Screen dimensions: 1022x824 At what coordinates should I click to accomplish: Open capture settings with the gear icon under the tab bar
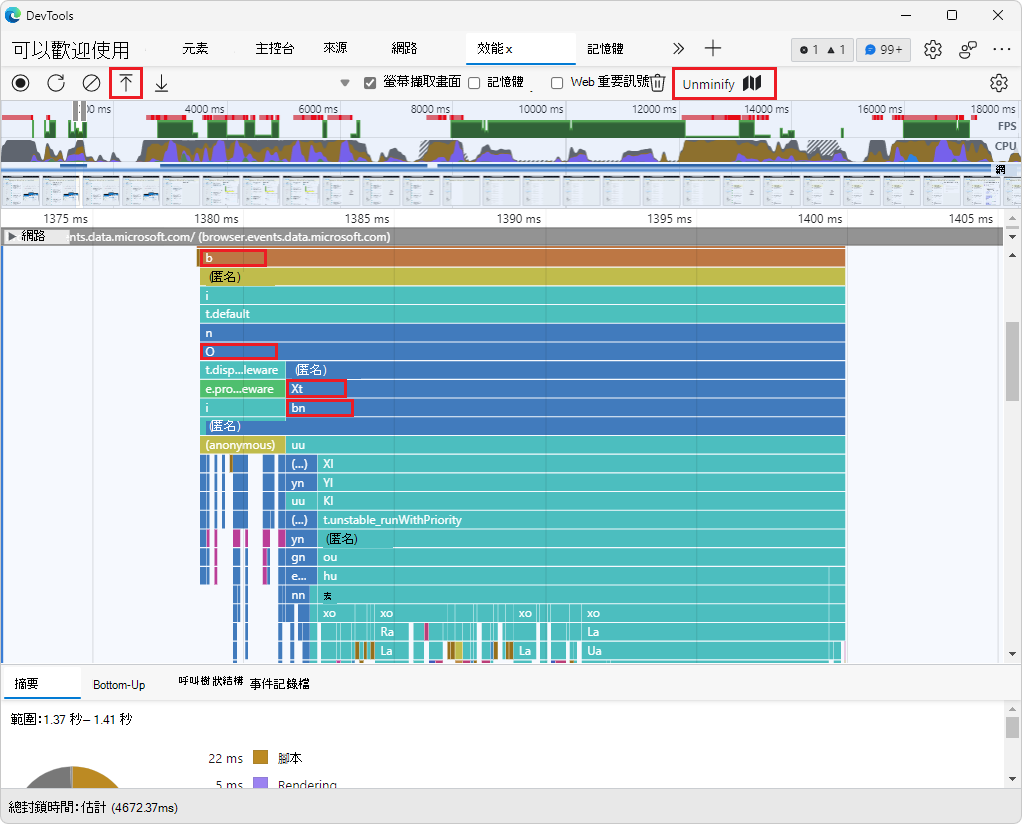999,83
